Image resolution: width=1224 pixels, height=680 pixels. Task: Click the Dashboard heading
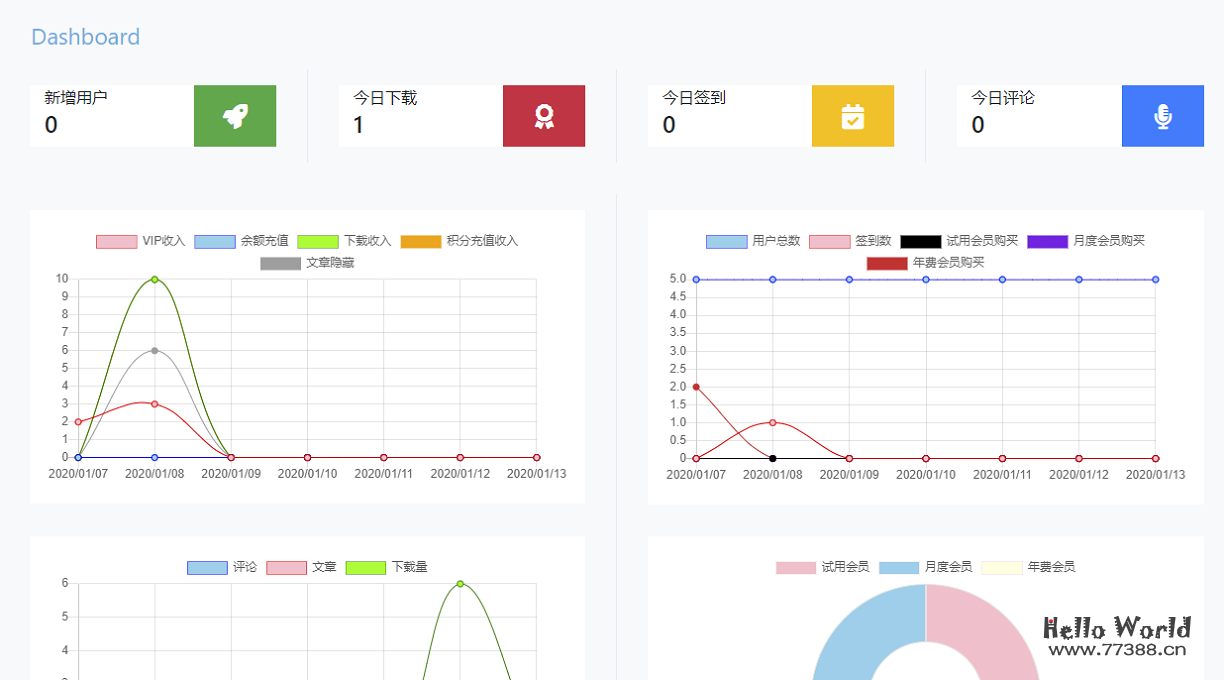(x=85, y=37)
